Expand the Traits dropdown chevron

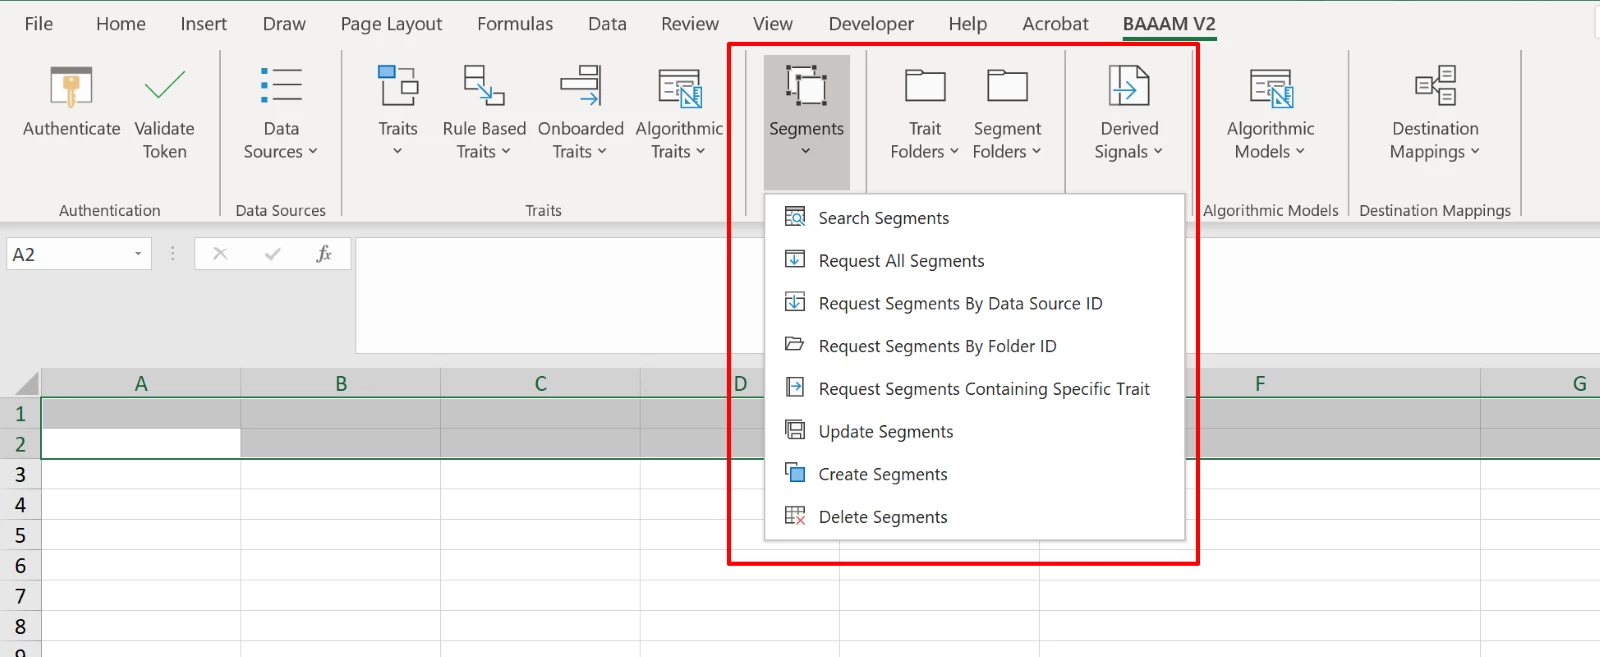pyautogui.click(x=397, y=151)
